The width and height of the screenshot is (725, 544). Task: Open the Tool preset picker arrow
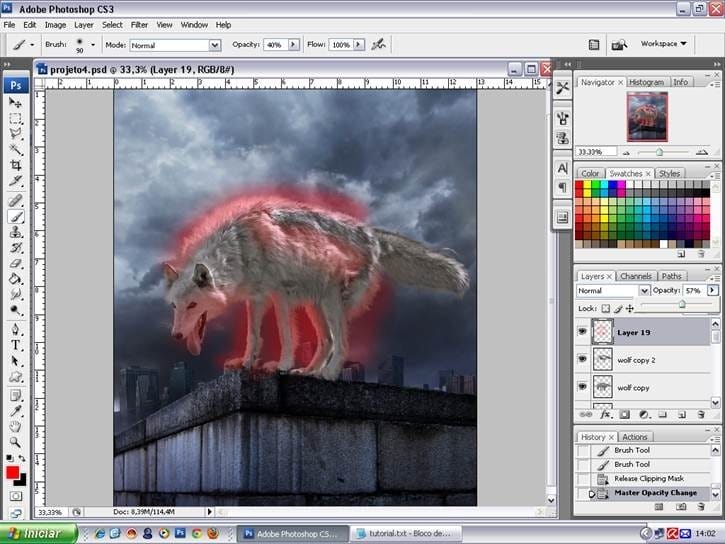pyautogui.click(x=32, y=45)
